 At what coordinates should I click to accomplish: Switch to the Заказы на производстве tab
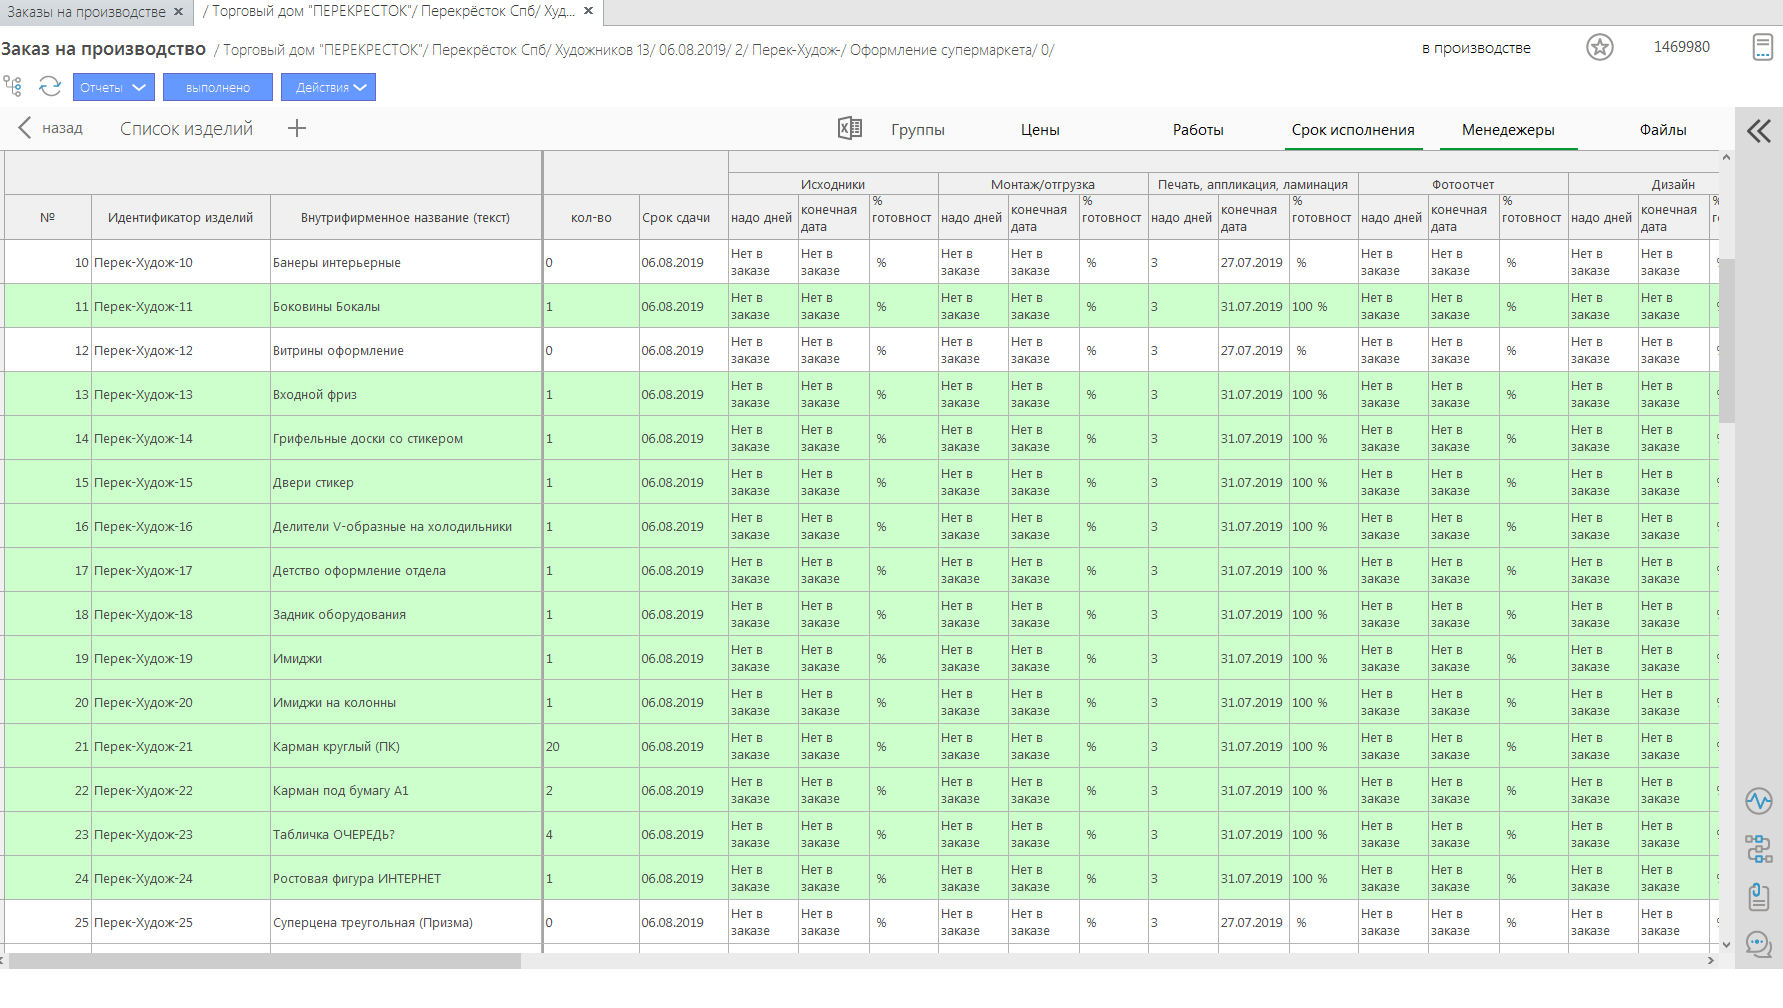pos(86,12)
